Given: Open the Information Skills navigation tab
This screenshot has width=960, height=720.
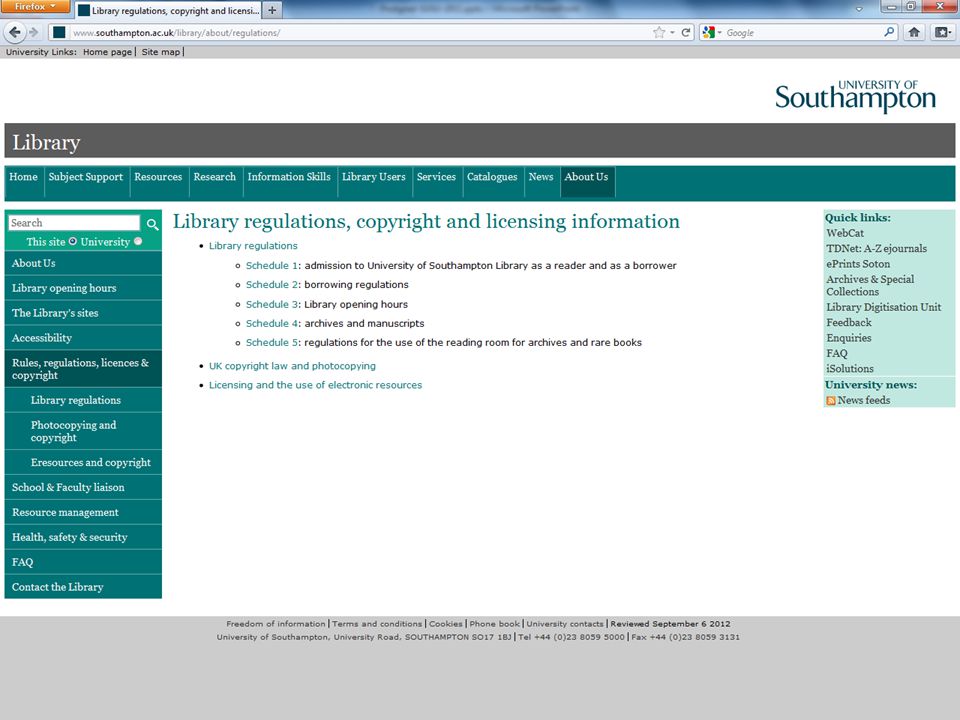Looking at the screenshot, I should click(289, 177).
